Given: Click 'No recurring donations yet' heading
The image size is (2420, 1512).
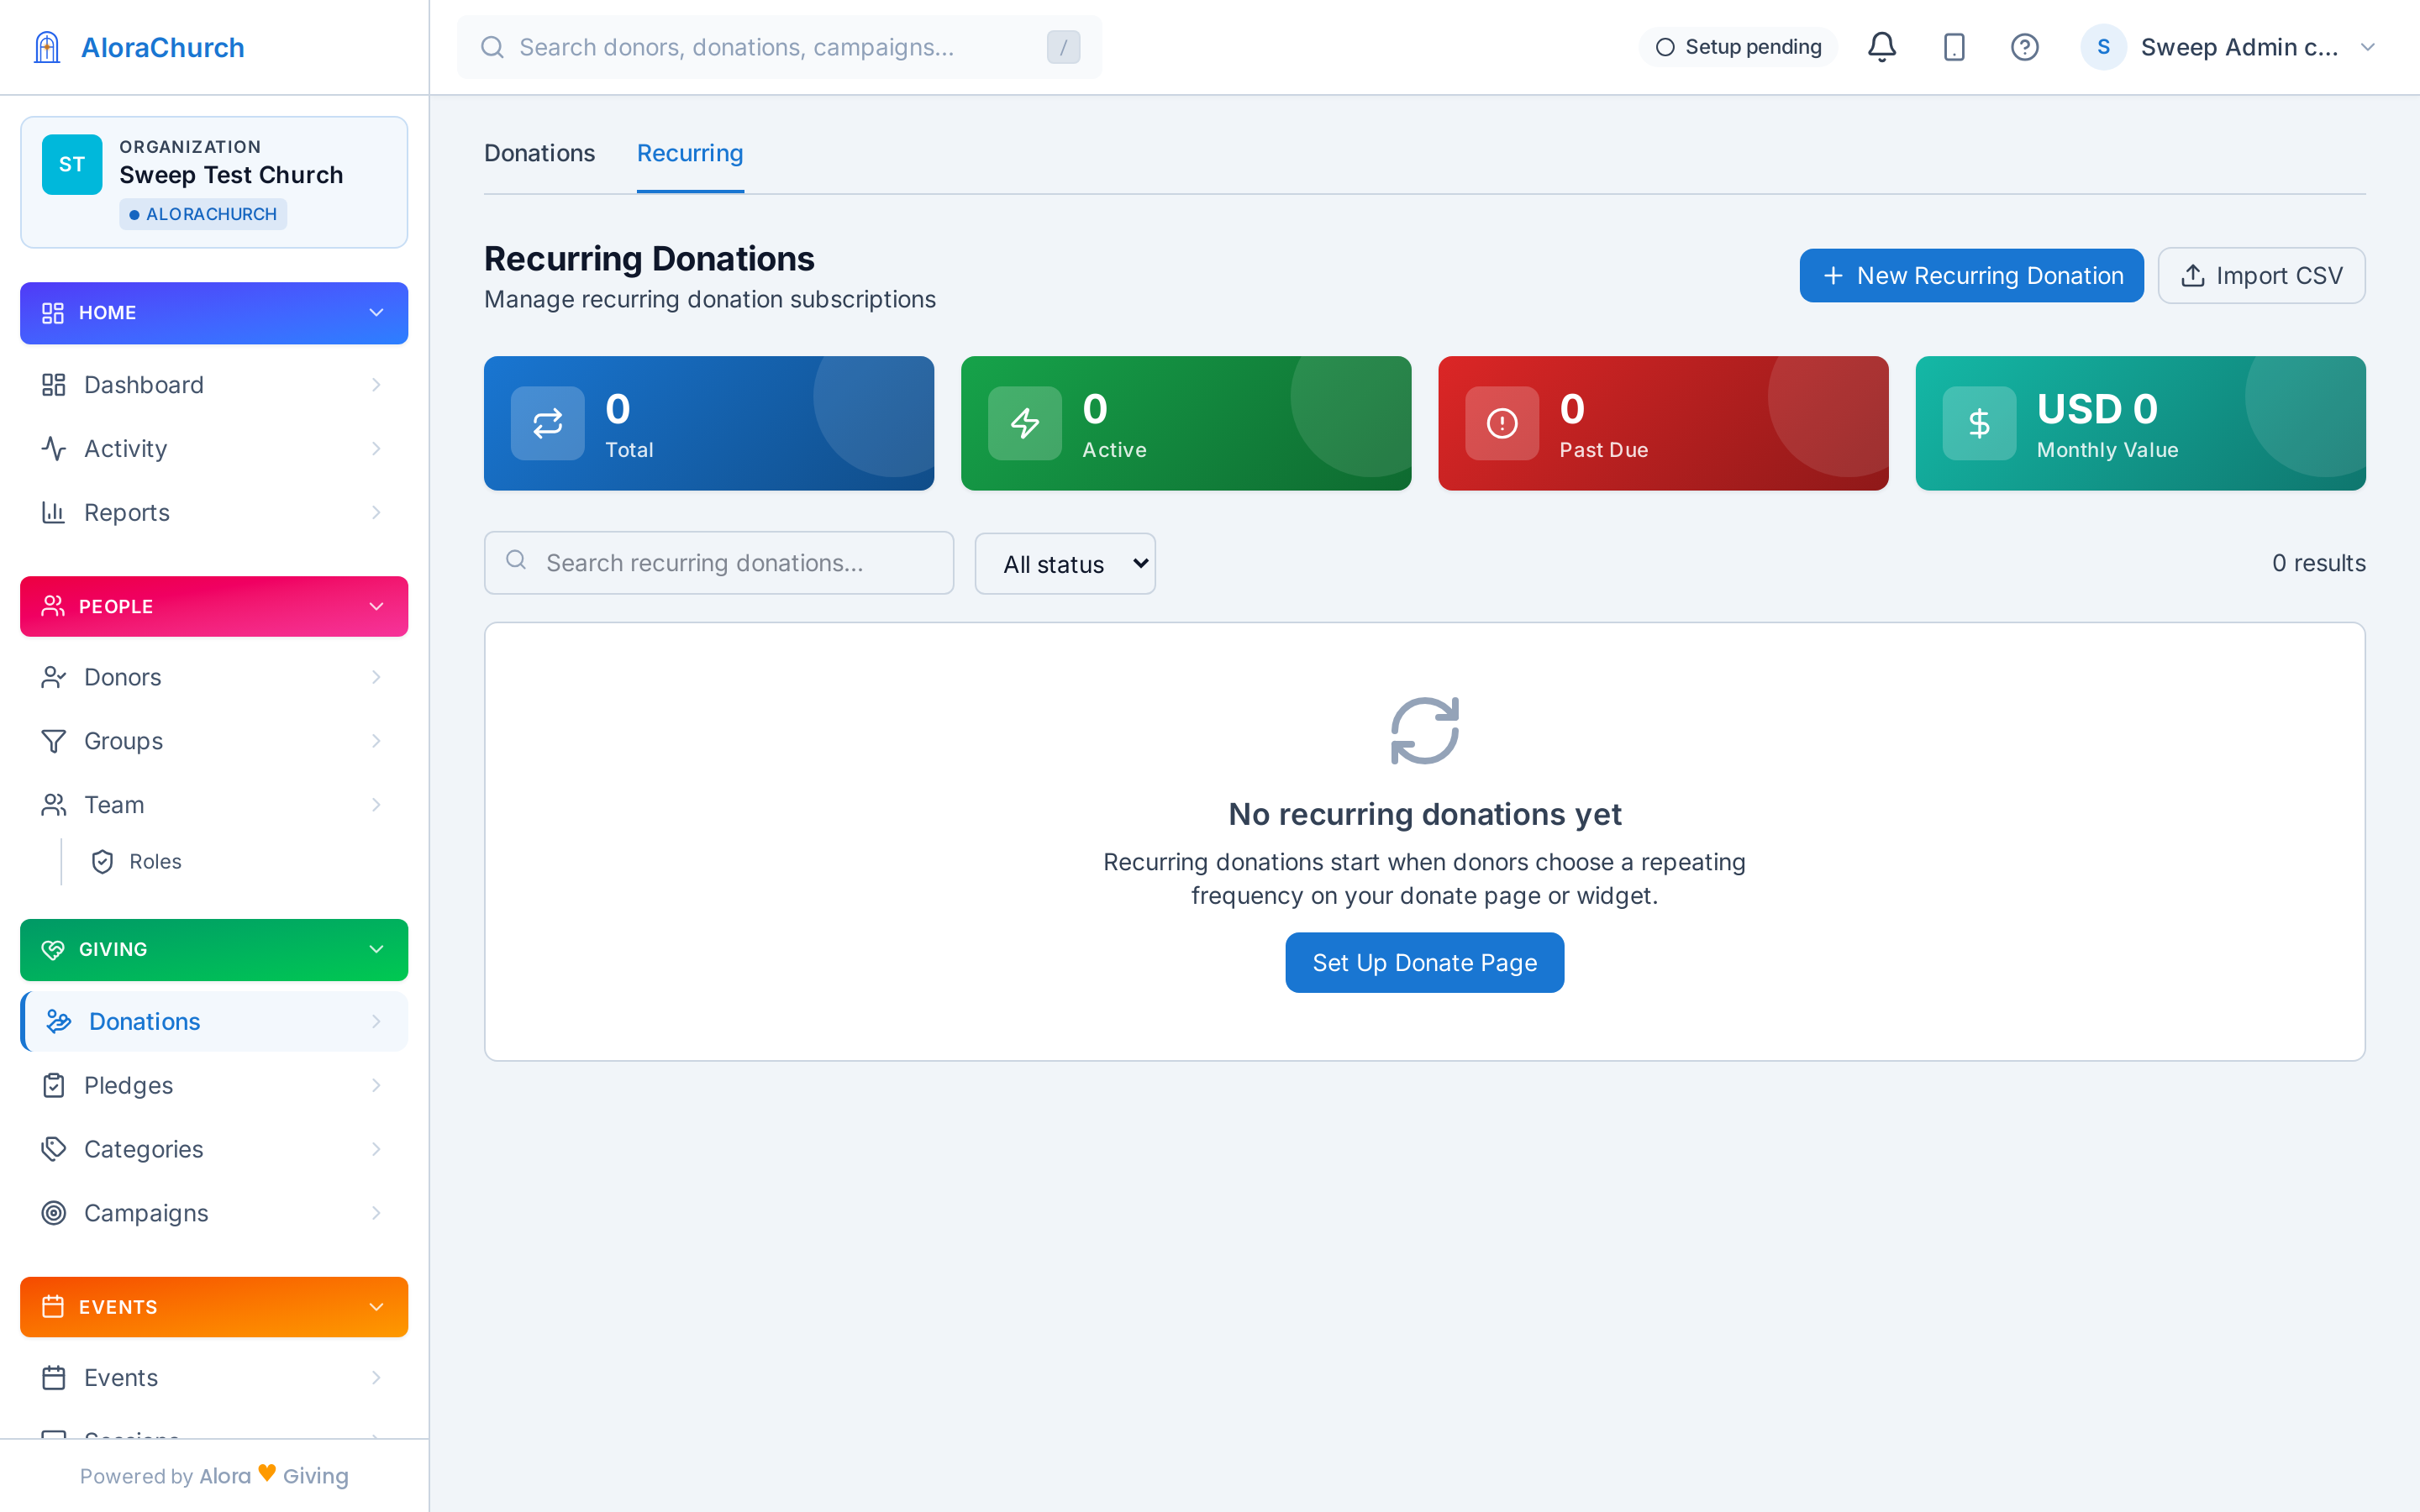Looking at the screenshot, I should pos(1424,815).
